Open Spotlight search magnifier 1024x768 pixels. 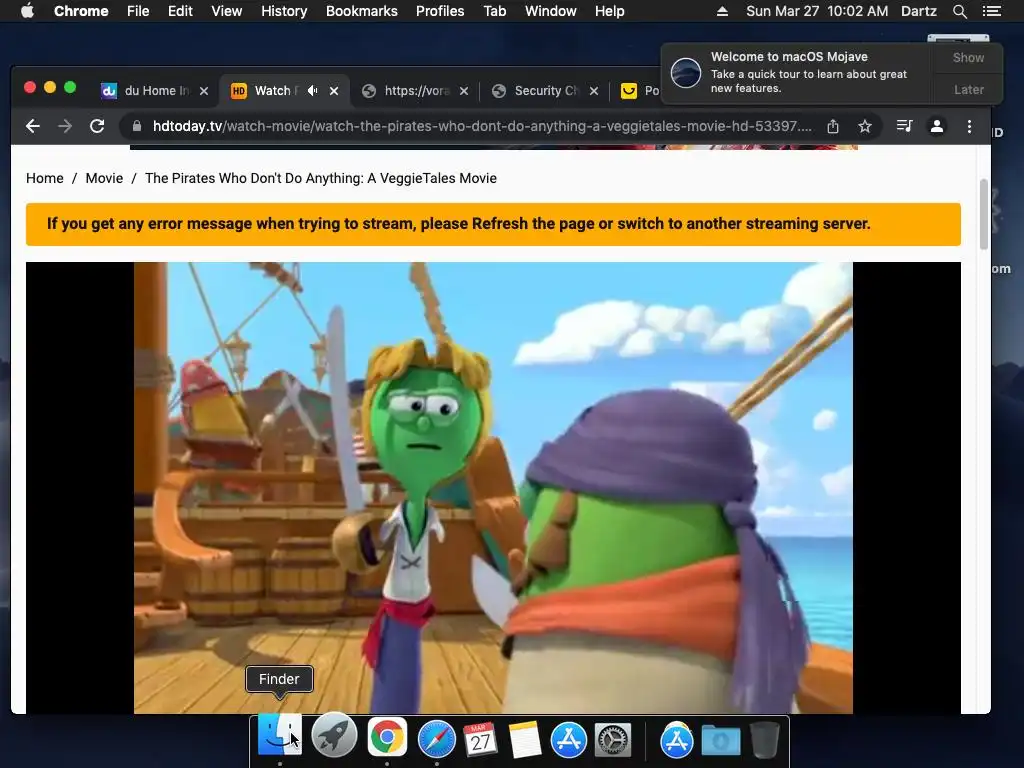[959, 11]
